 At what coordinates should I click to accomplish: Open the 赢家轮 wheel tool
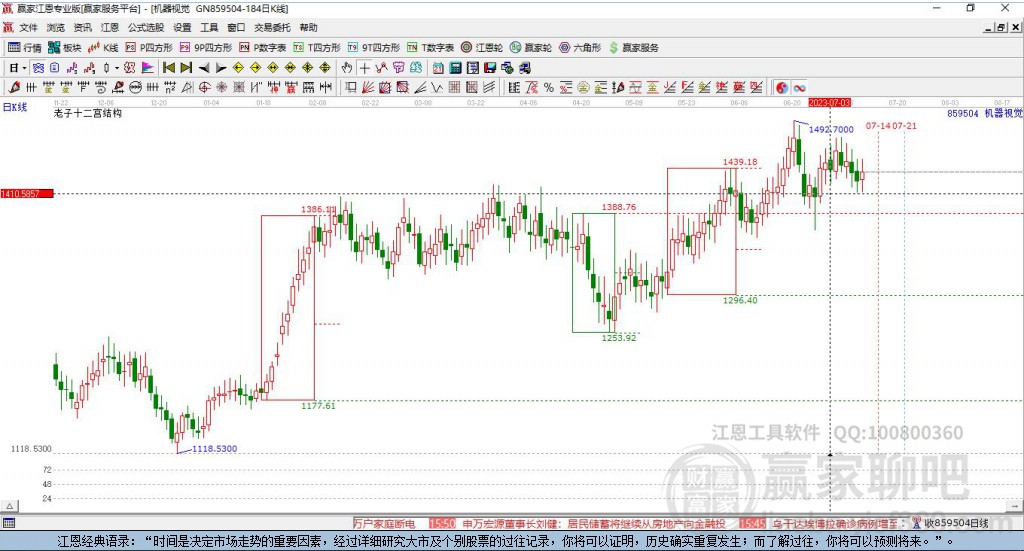click(x=531, y=48)
